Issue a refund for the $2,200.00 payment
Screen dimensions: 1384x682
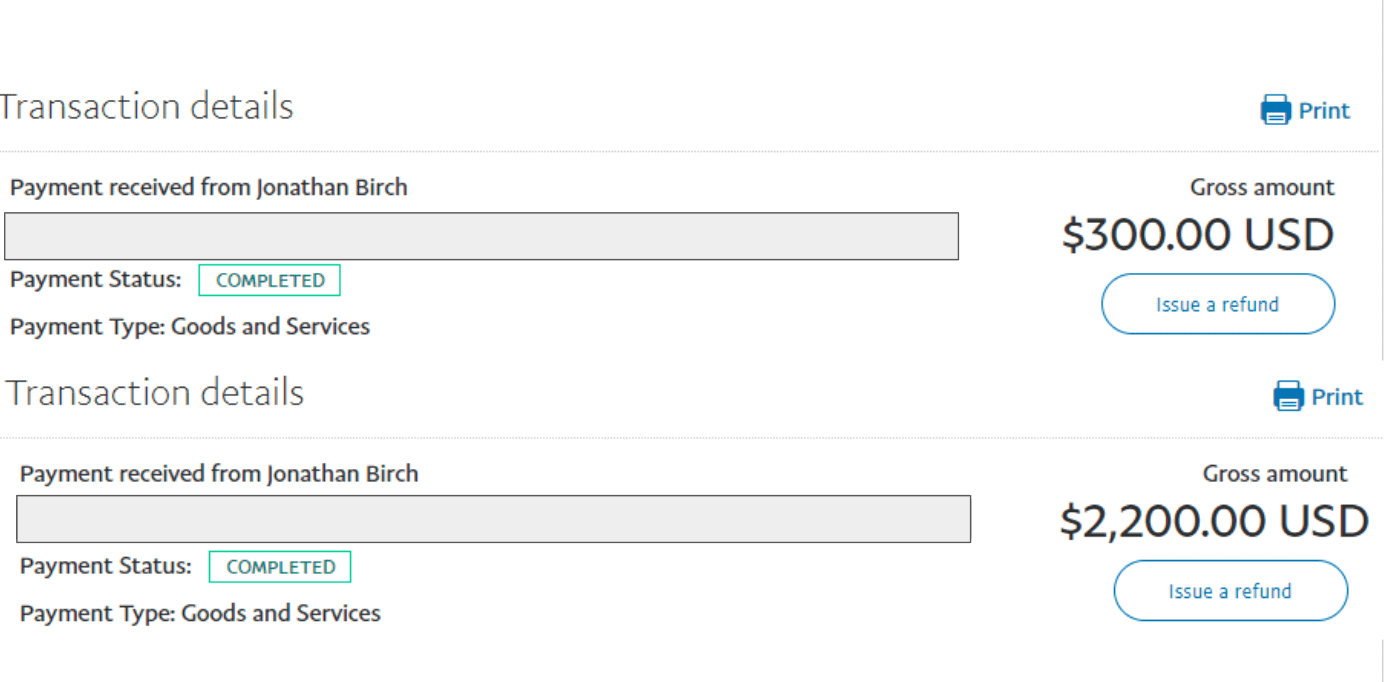click(1230, 591)
